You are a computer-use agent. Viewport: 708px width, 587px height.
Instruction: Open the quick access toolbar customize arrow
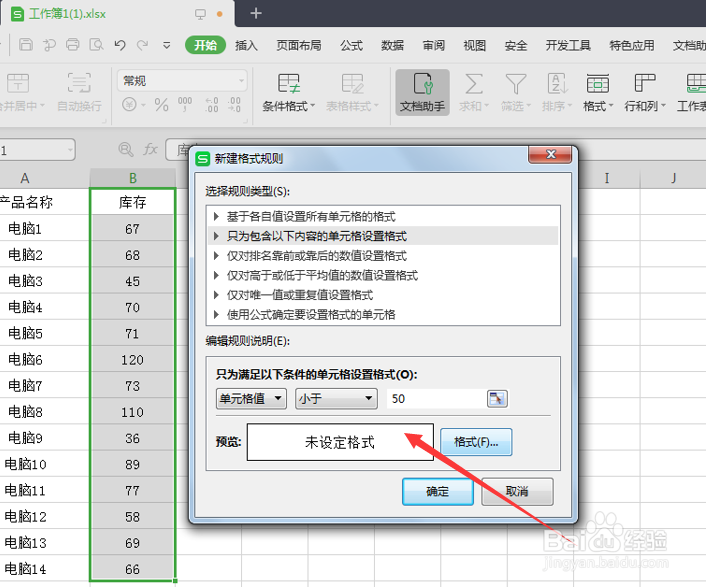(x=167, y=45)
